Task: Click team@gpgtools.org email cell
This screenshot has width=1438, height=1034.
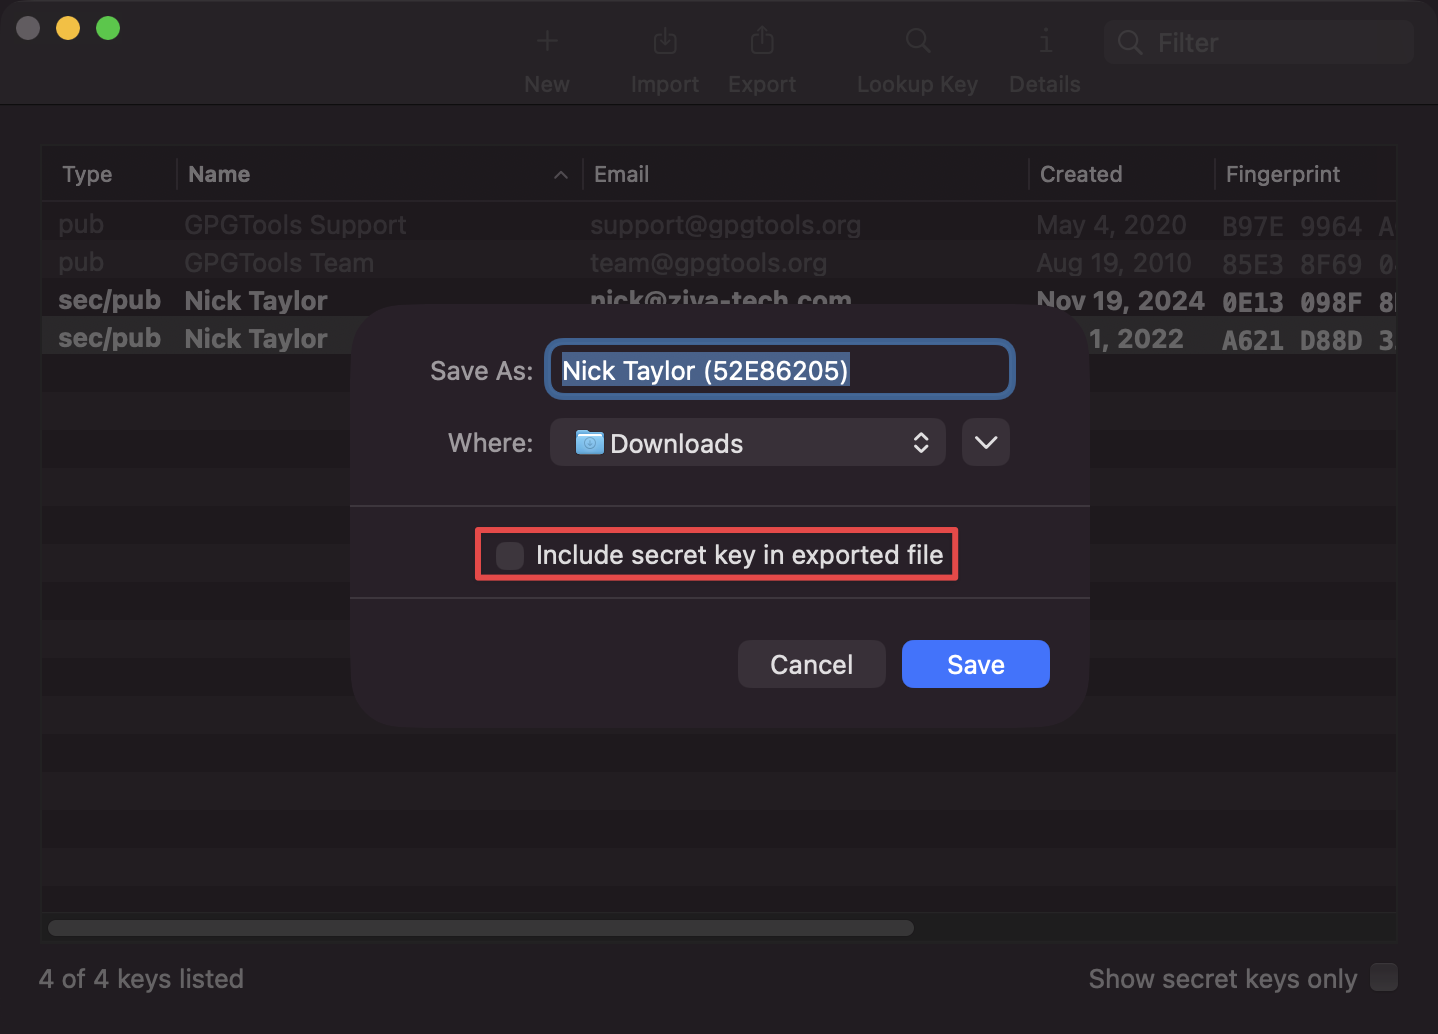Action: click(709, 263)
